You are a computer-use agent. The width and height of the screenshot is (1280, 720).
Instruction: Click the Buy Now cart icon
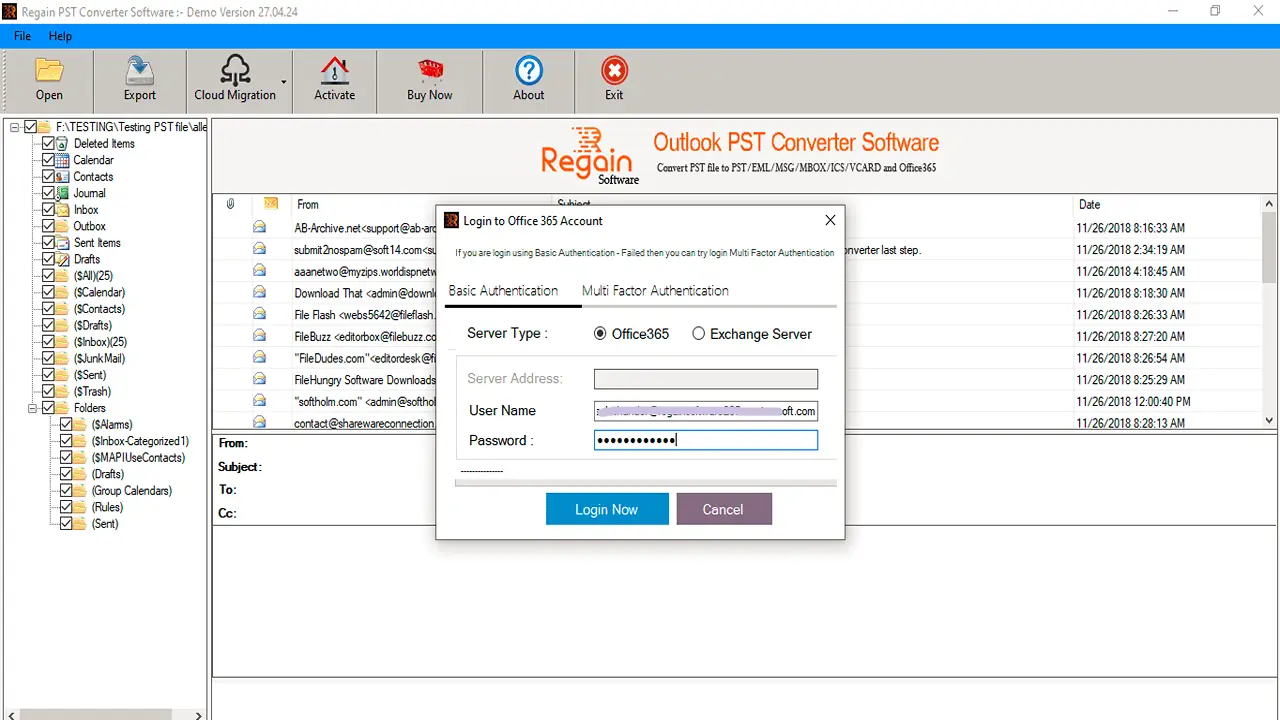(x=430, y=71)
